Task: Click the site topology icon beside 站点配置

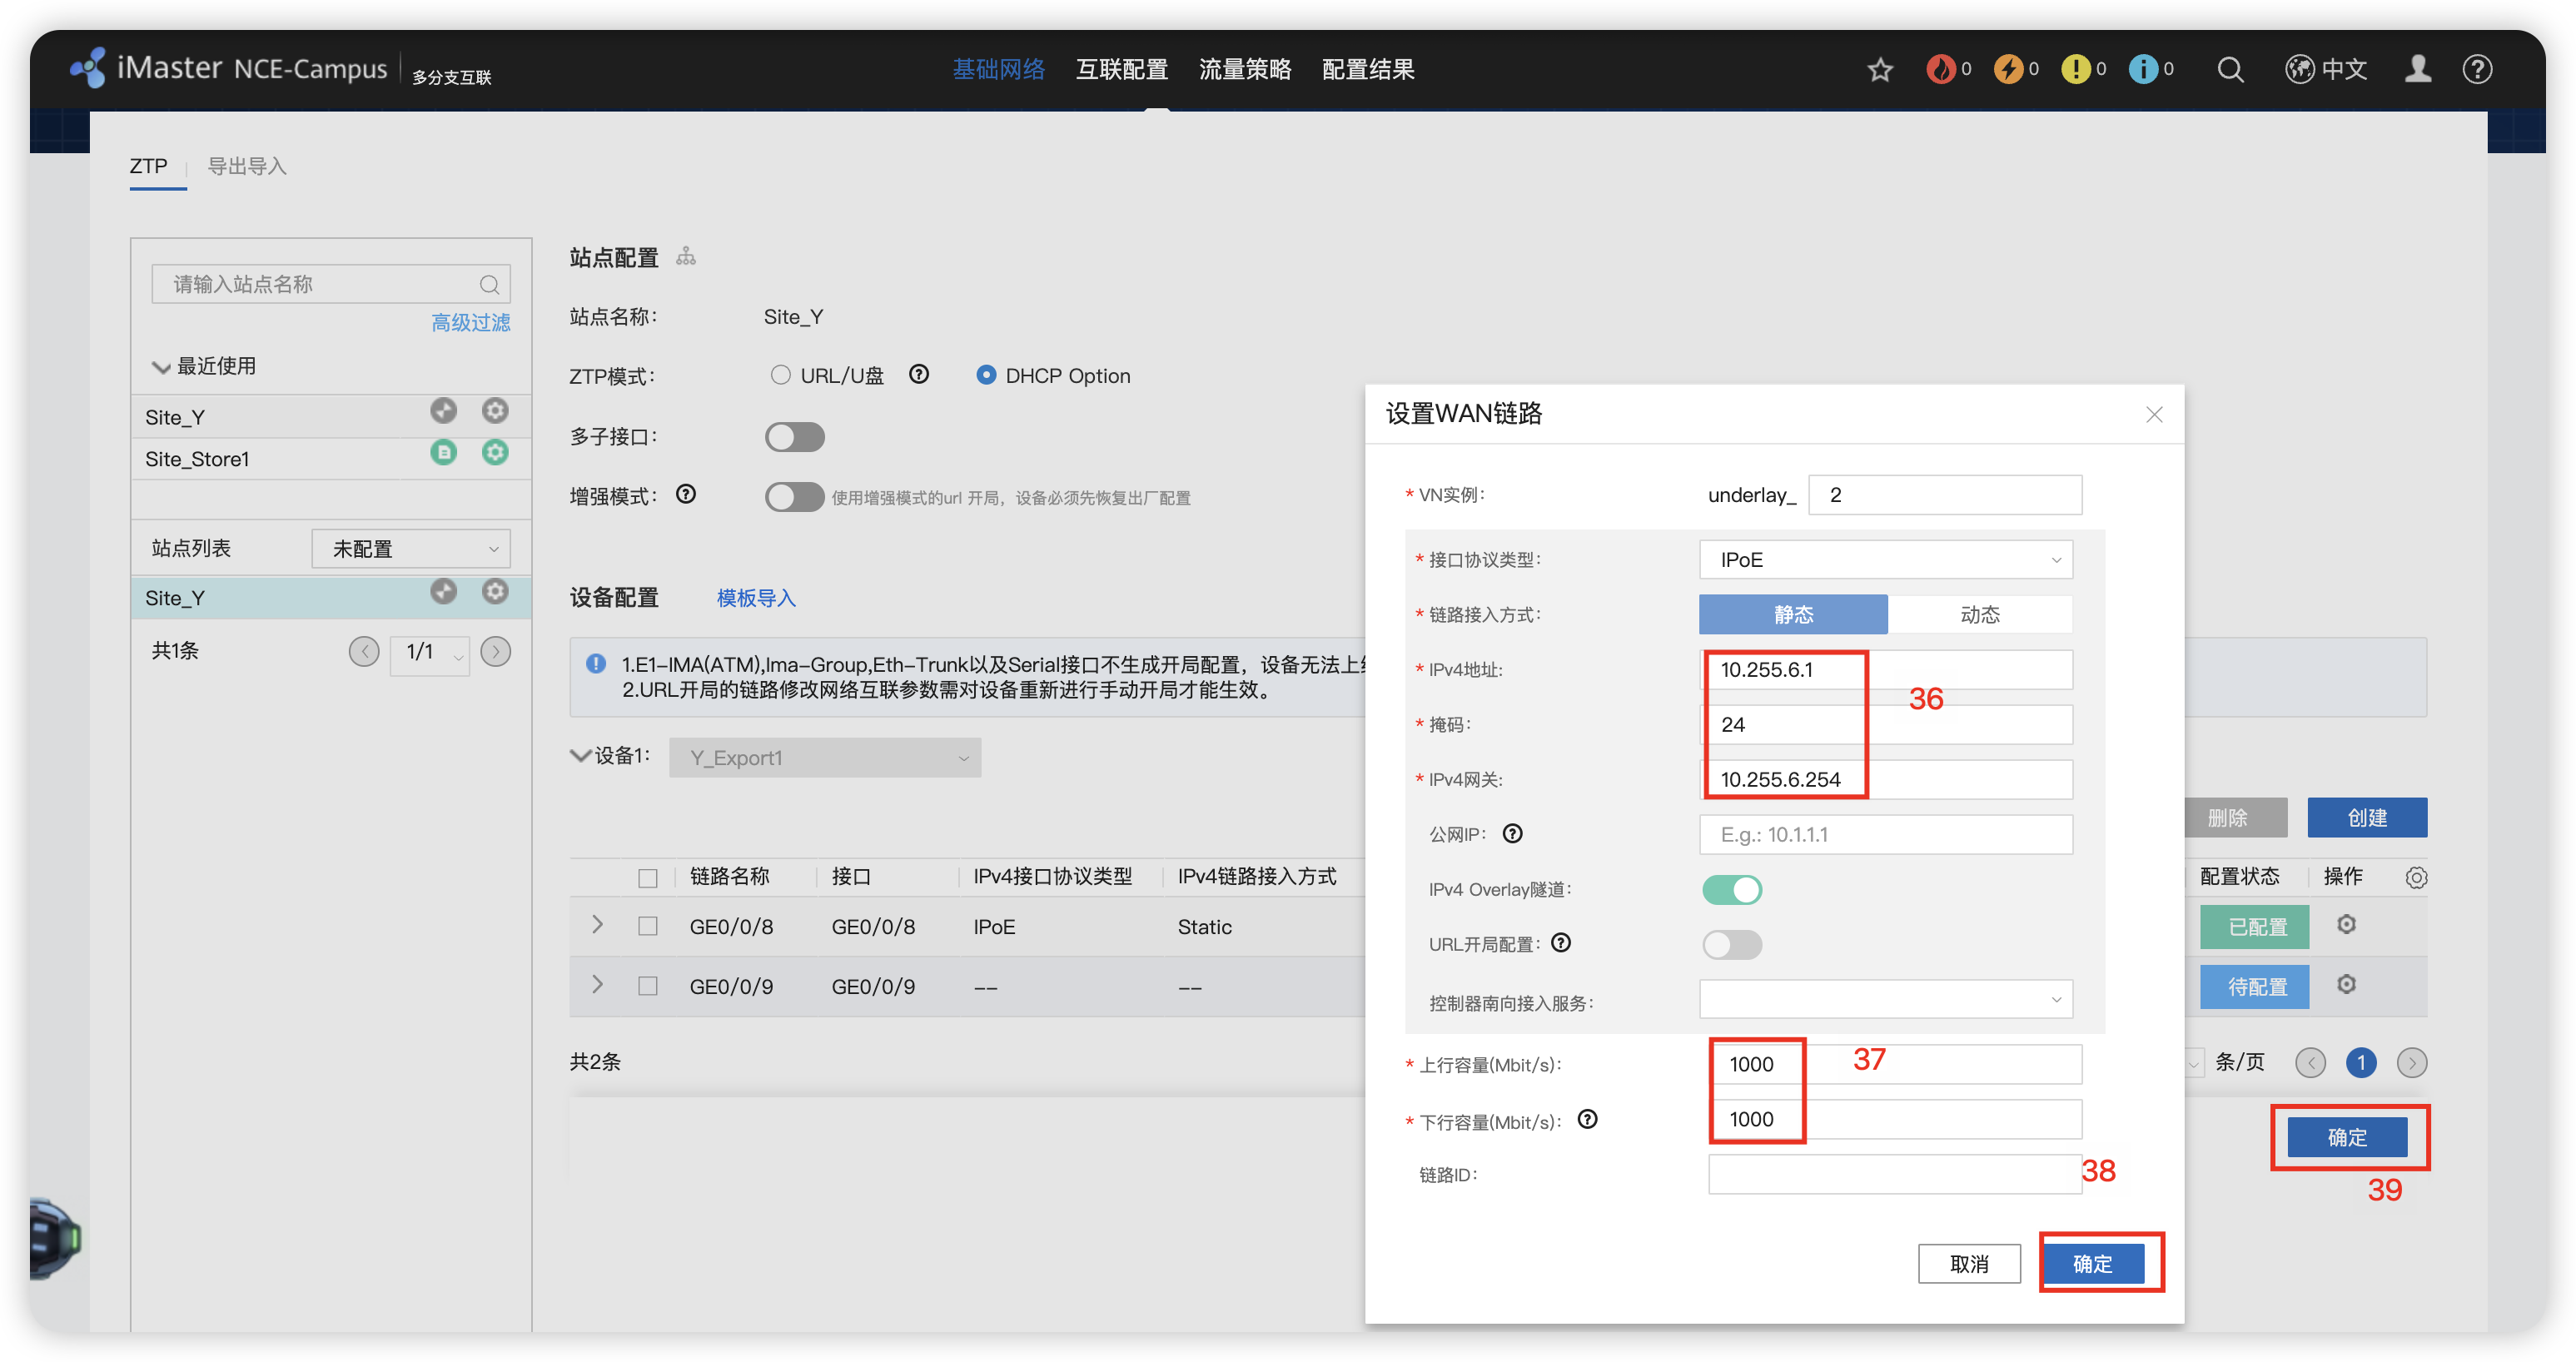Action: pos(686,257)
